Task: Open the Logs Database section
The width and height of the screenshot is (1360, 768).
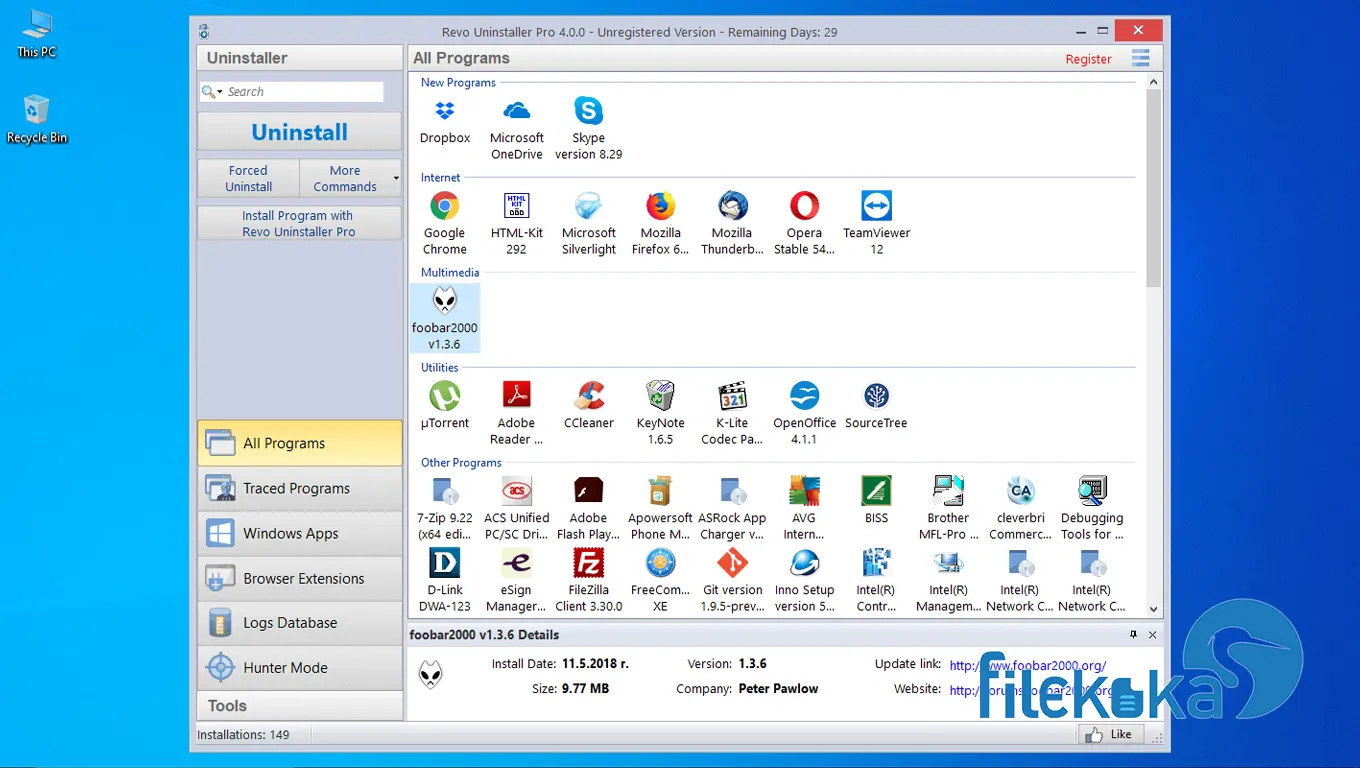Action: click(x=300, y=623)
